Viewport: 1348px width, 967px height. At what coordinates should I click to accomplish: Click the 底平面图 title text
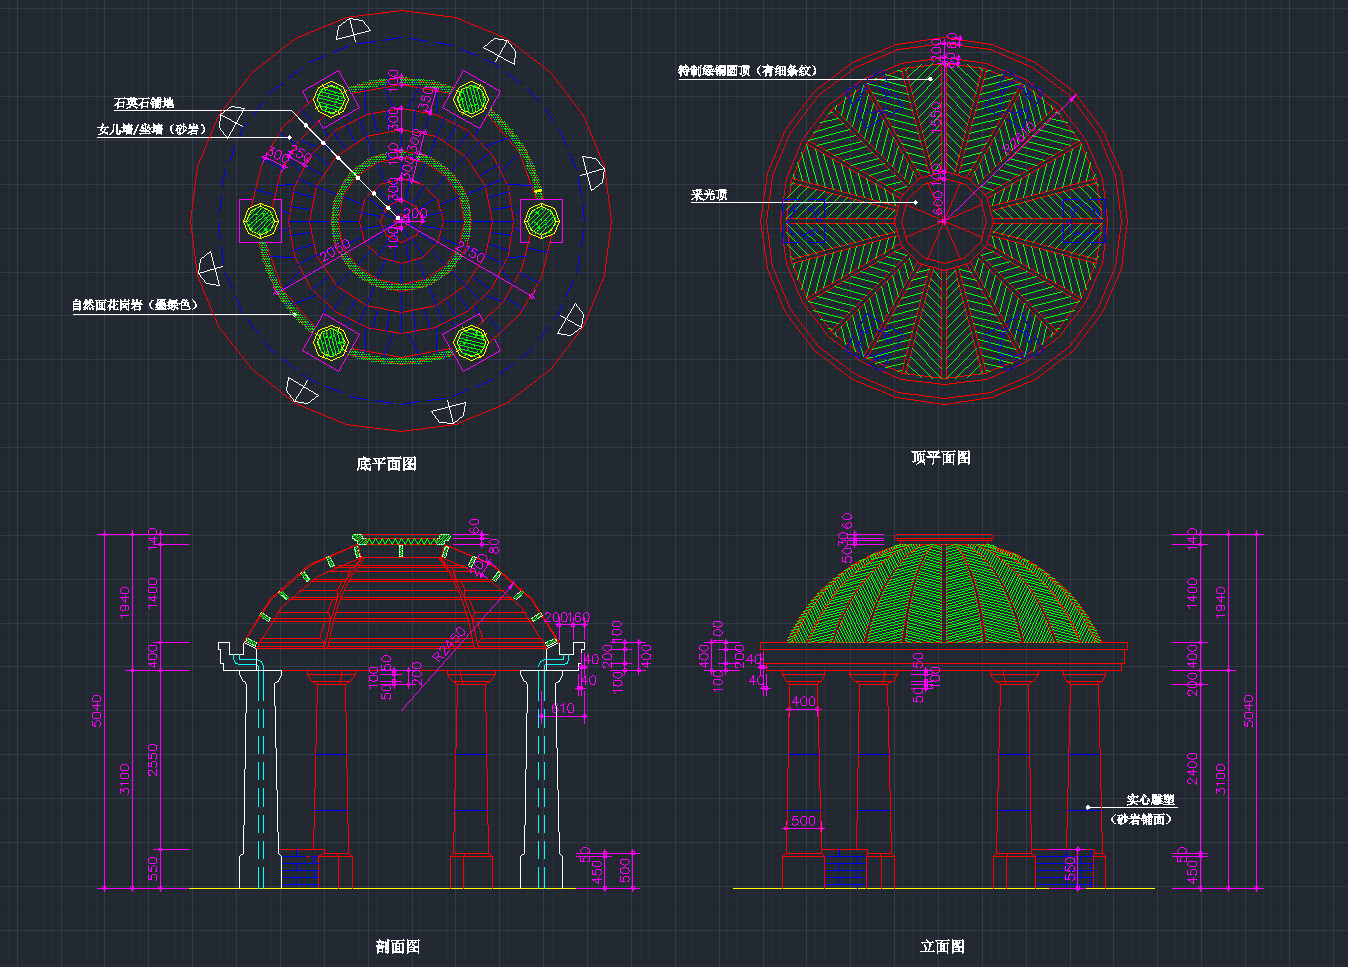click(x=386, y=464)
